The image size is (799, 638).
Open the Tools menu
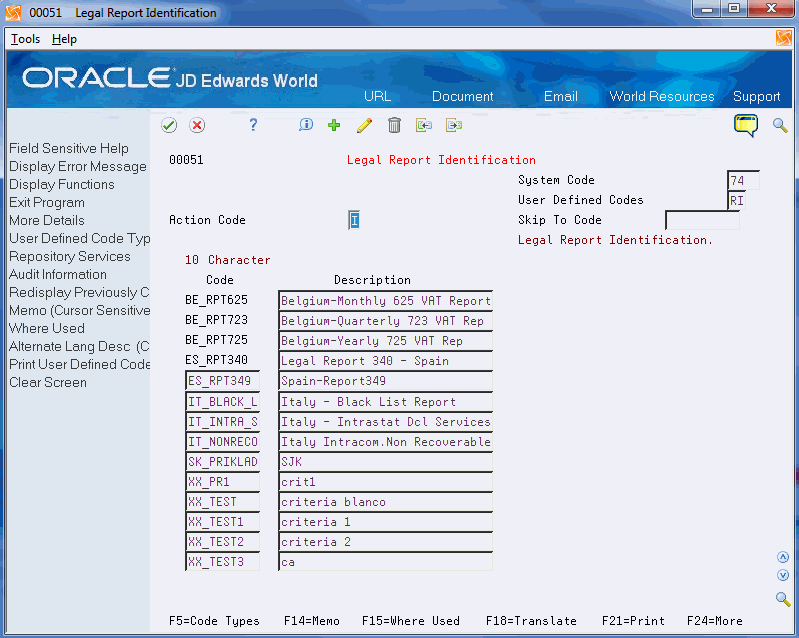(x=25, y=39)
